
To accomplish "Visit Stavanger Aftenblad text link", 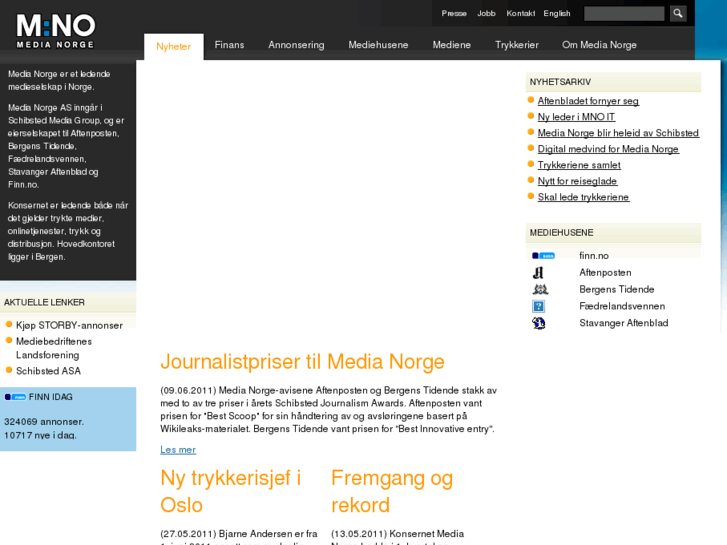I will coord(624,323).
